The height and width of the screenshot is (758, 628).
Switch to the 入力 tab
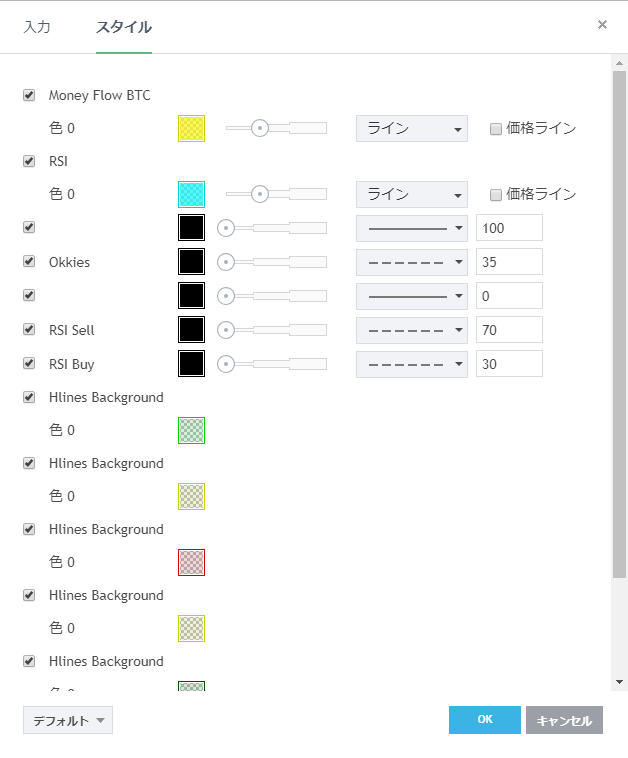pyautogui.click(x=37, y=27)
